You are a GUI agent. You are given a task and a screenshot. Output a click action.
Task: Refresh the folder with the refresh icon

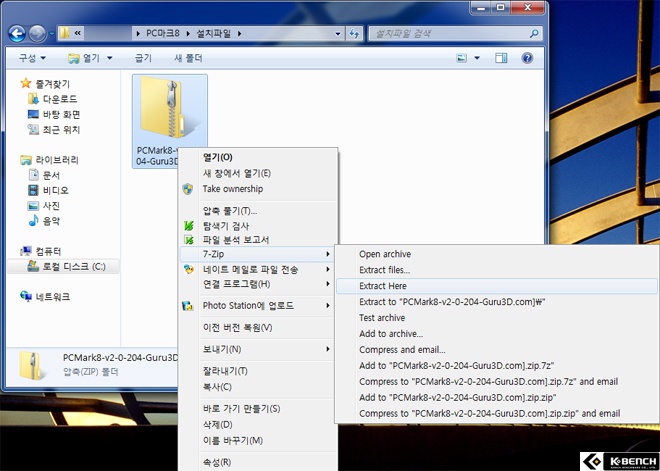354,34
